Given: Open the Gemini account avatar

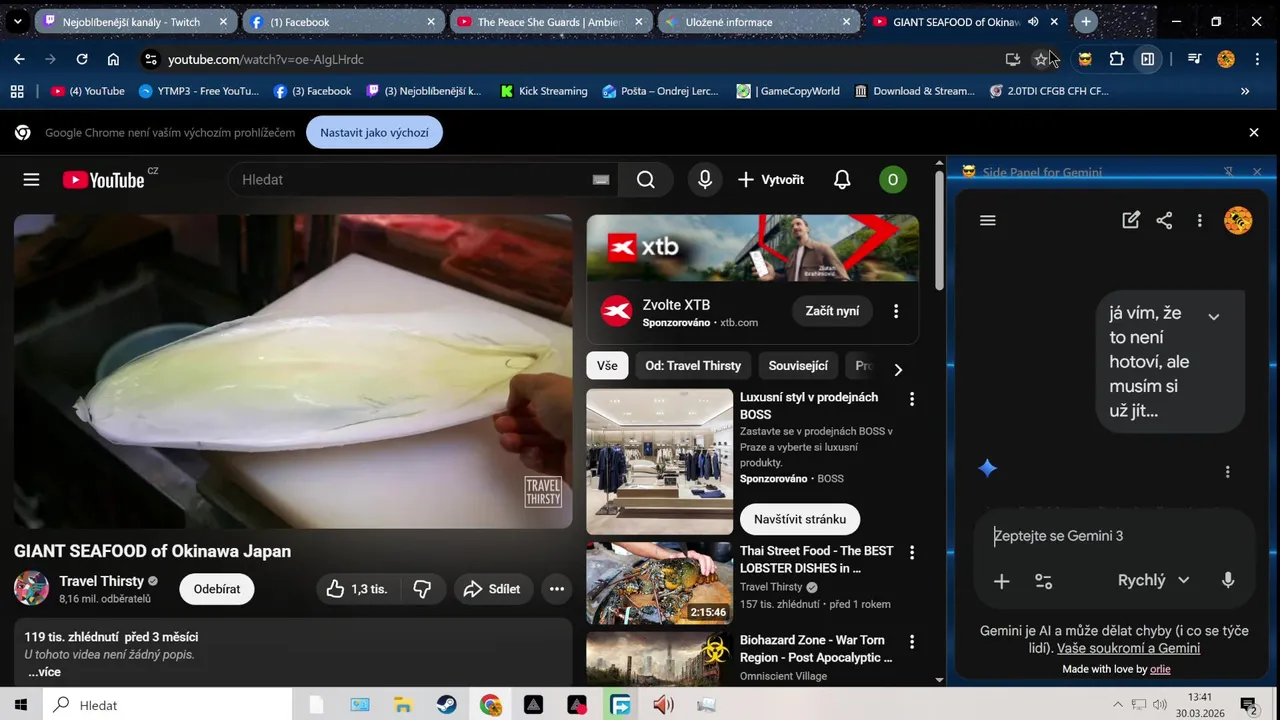Looking at the screenshot, I should click(1238, 220).
